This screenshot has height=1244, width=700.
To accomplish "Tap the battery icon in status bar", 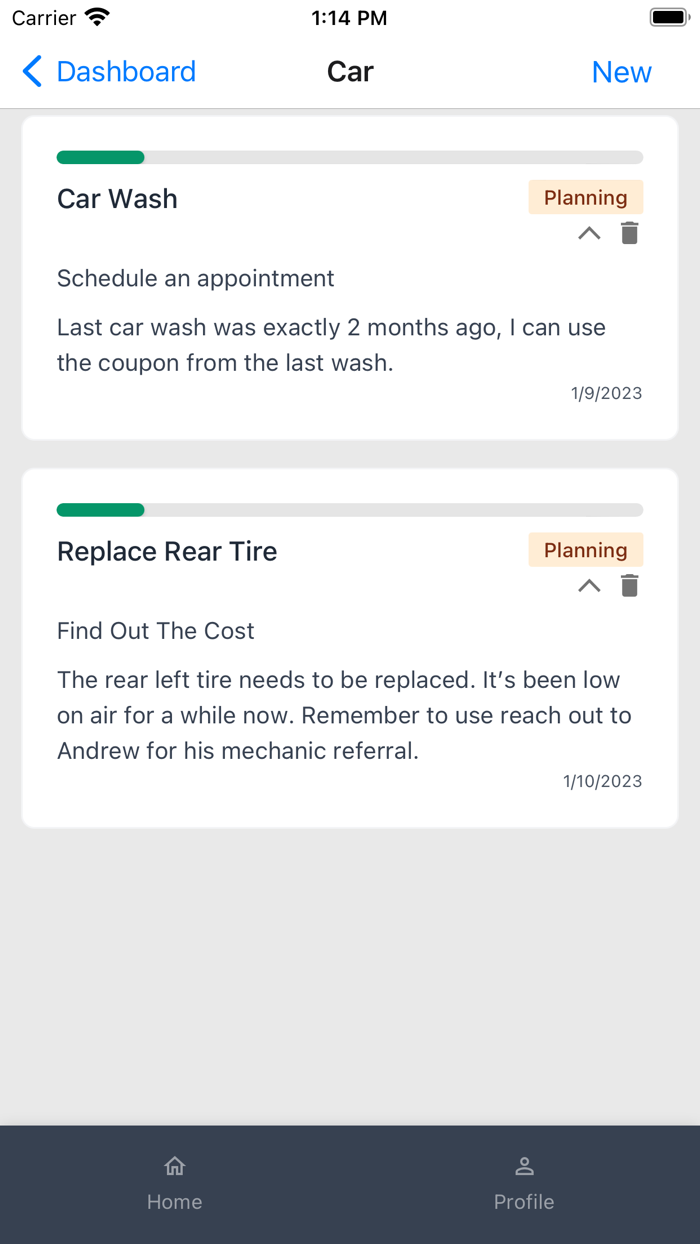I will coord(667,18).
